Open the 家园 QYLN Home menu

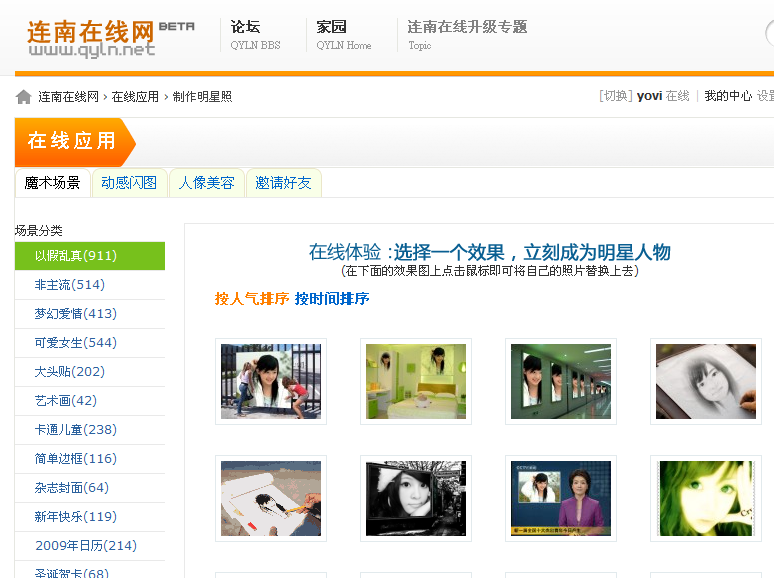click(344, 35)
